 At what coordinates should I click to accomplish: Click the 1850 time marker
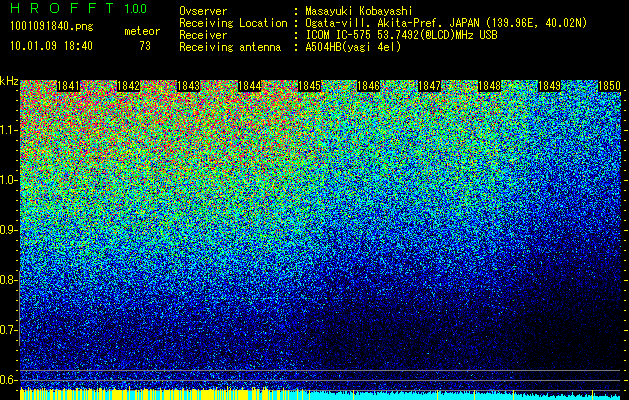click(609, 86)
